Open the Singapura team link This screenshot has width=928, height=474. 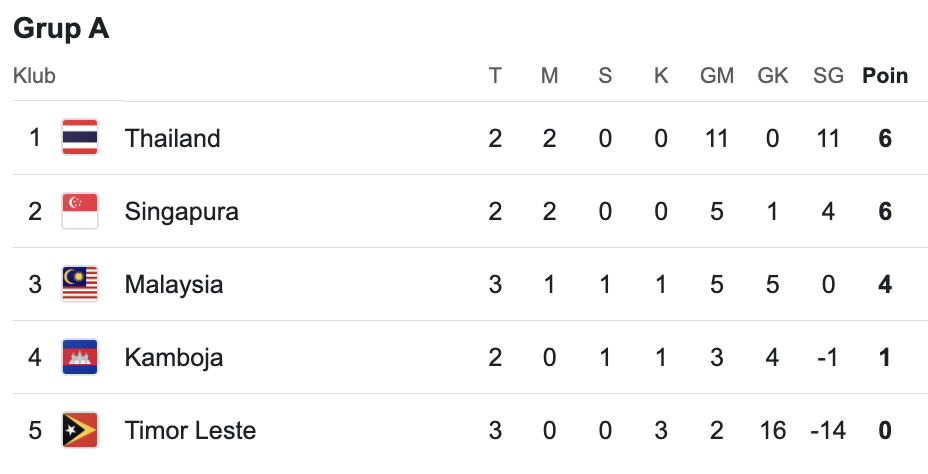182,212
